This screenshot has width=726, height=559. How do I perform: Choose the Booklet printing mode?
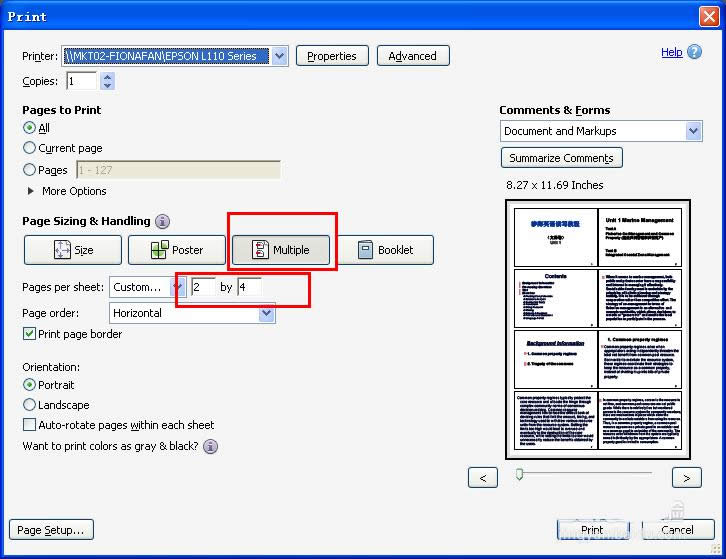pyautogui.click(x=384, y=250)
